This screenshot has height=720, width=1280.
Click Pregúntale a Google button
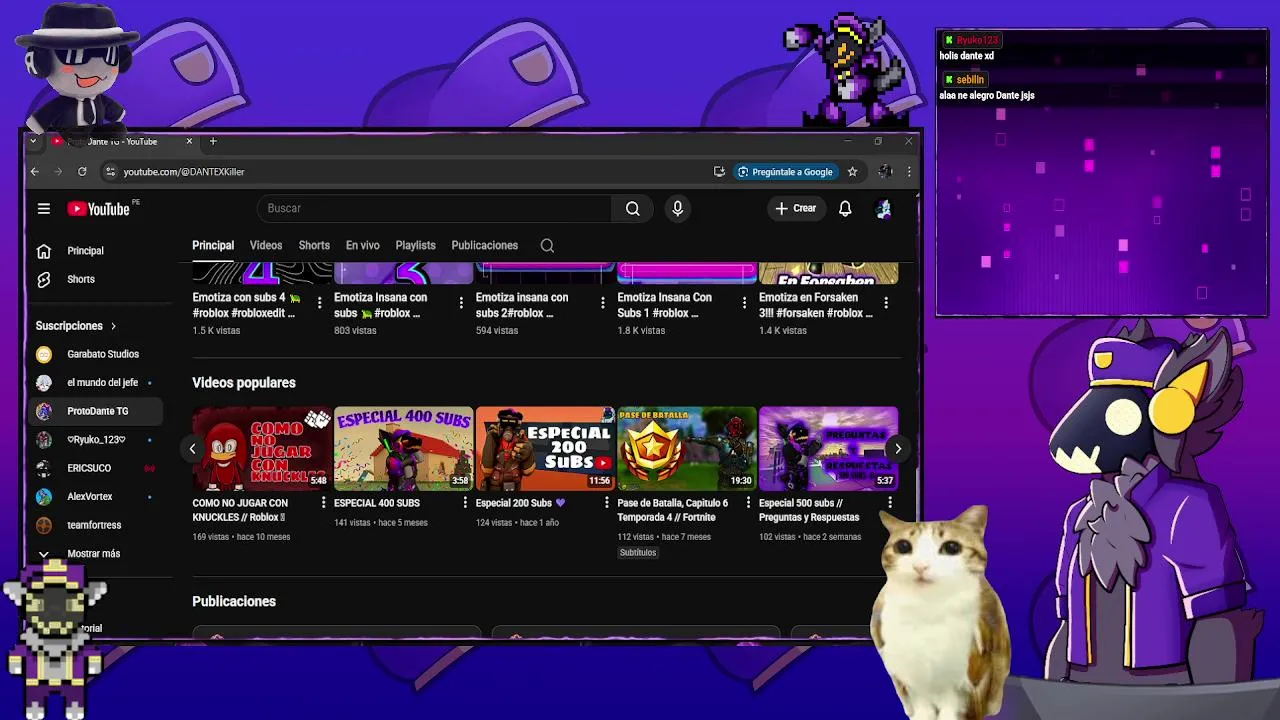click(785, 172)
